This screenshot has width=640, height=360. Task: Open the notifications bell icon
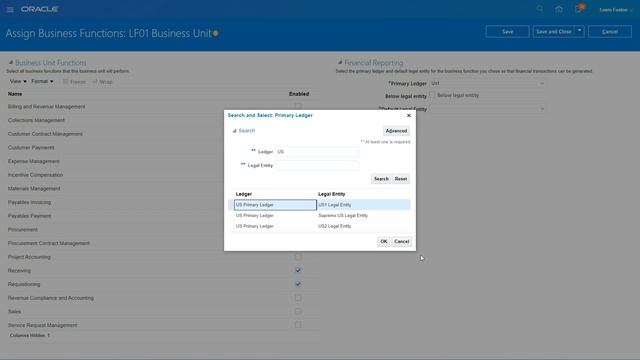pyautogui.click(x=579, y=9)
